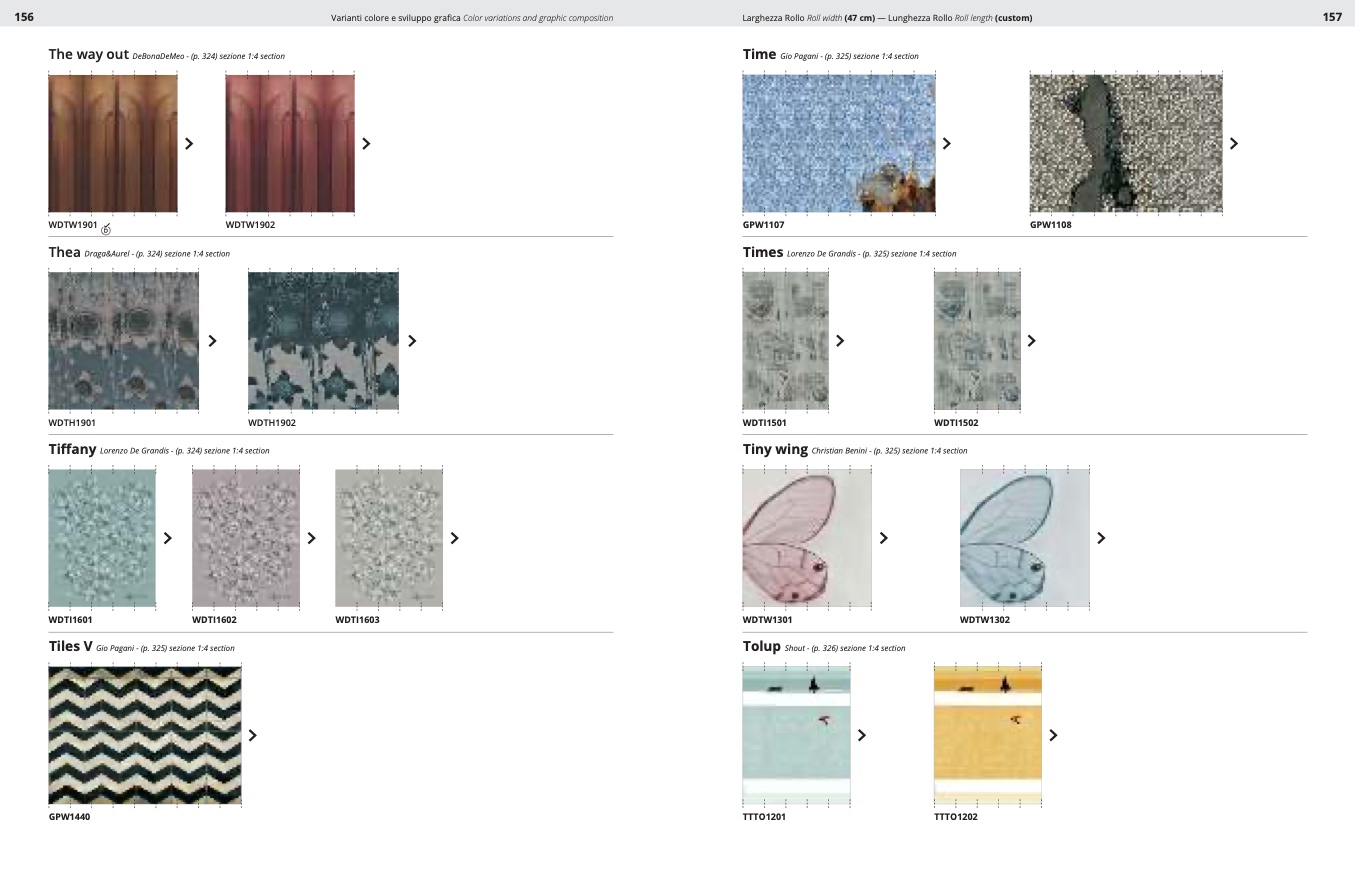Image resolution: width=1355 pixels, height=878 pixels.
Task: Open the Tiles V zigzag pattern thumbnail
Action: [x=145, y=735]
